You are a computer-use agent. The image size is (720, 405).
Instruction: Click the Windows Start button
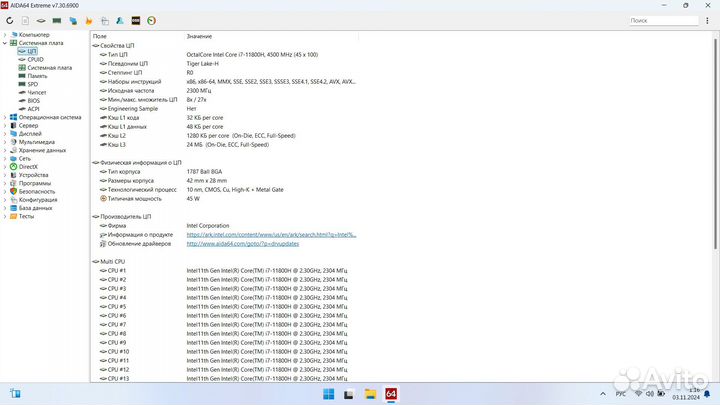point(327,393)
